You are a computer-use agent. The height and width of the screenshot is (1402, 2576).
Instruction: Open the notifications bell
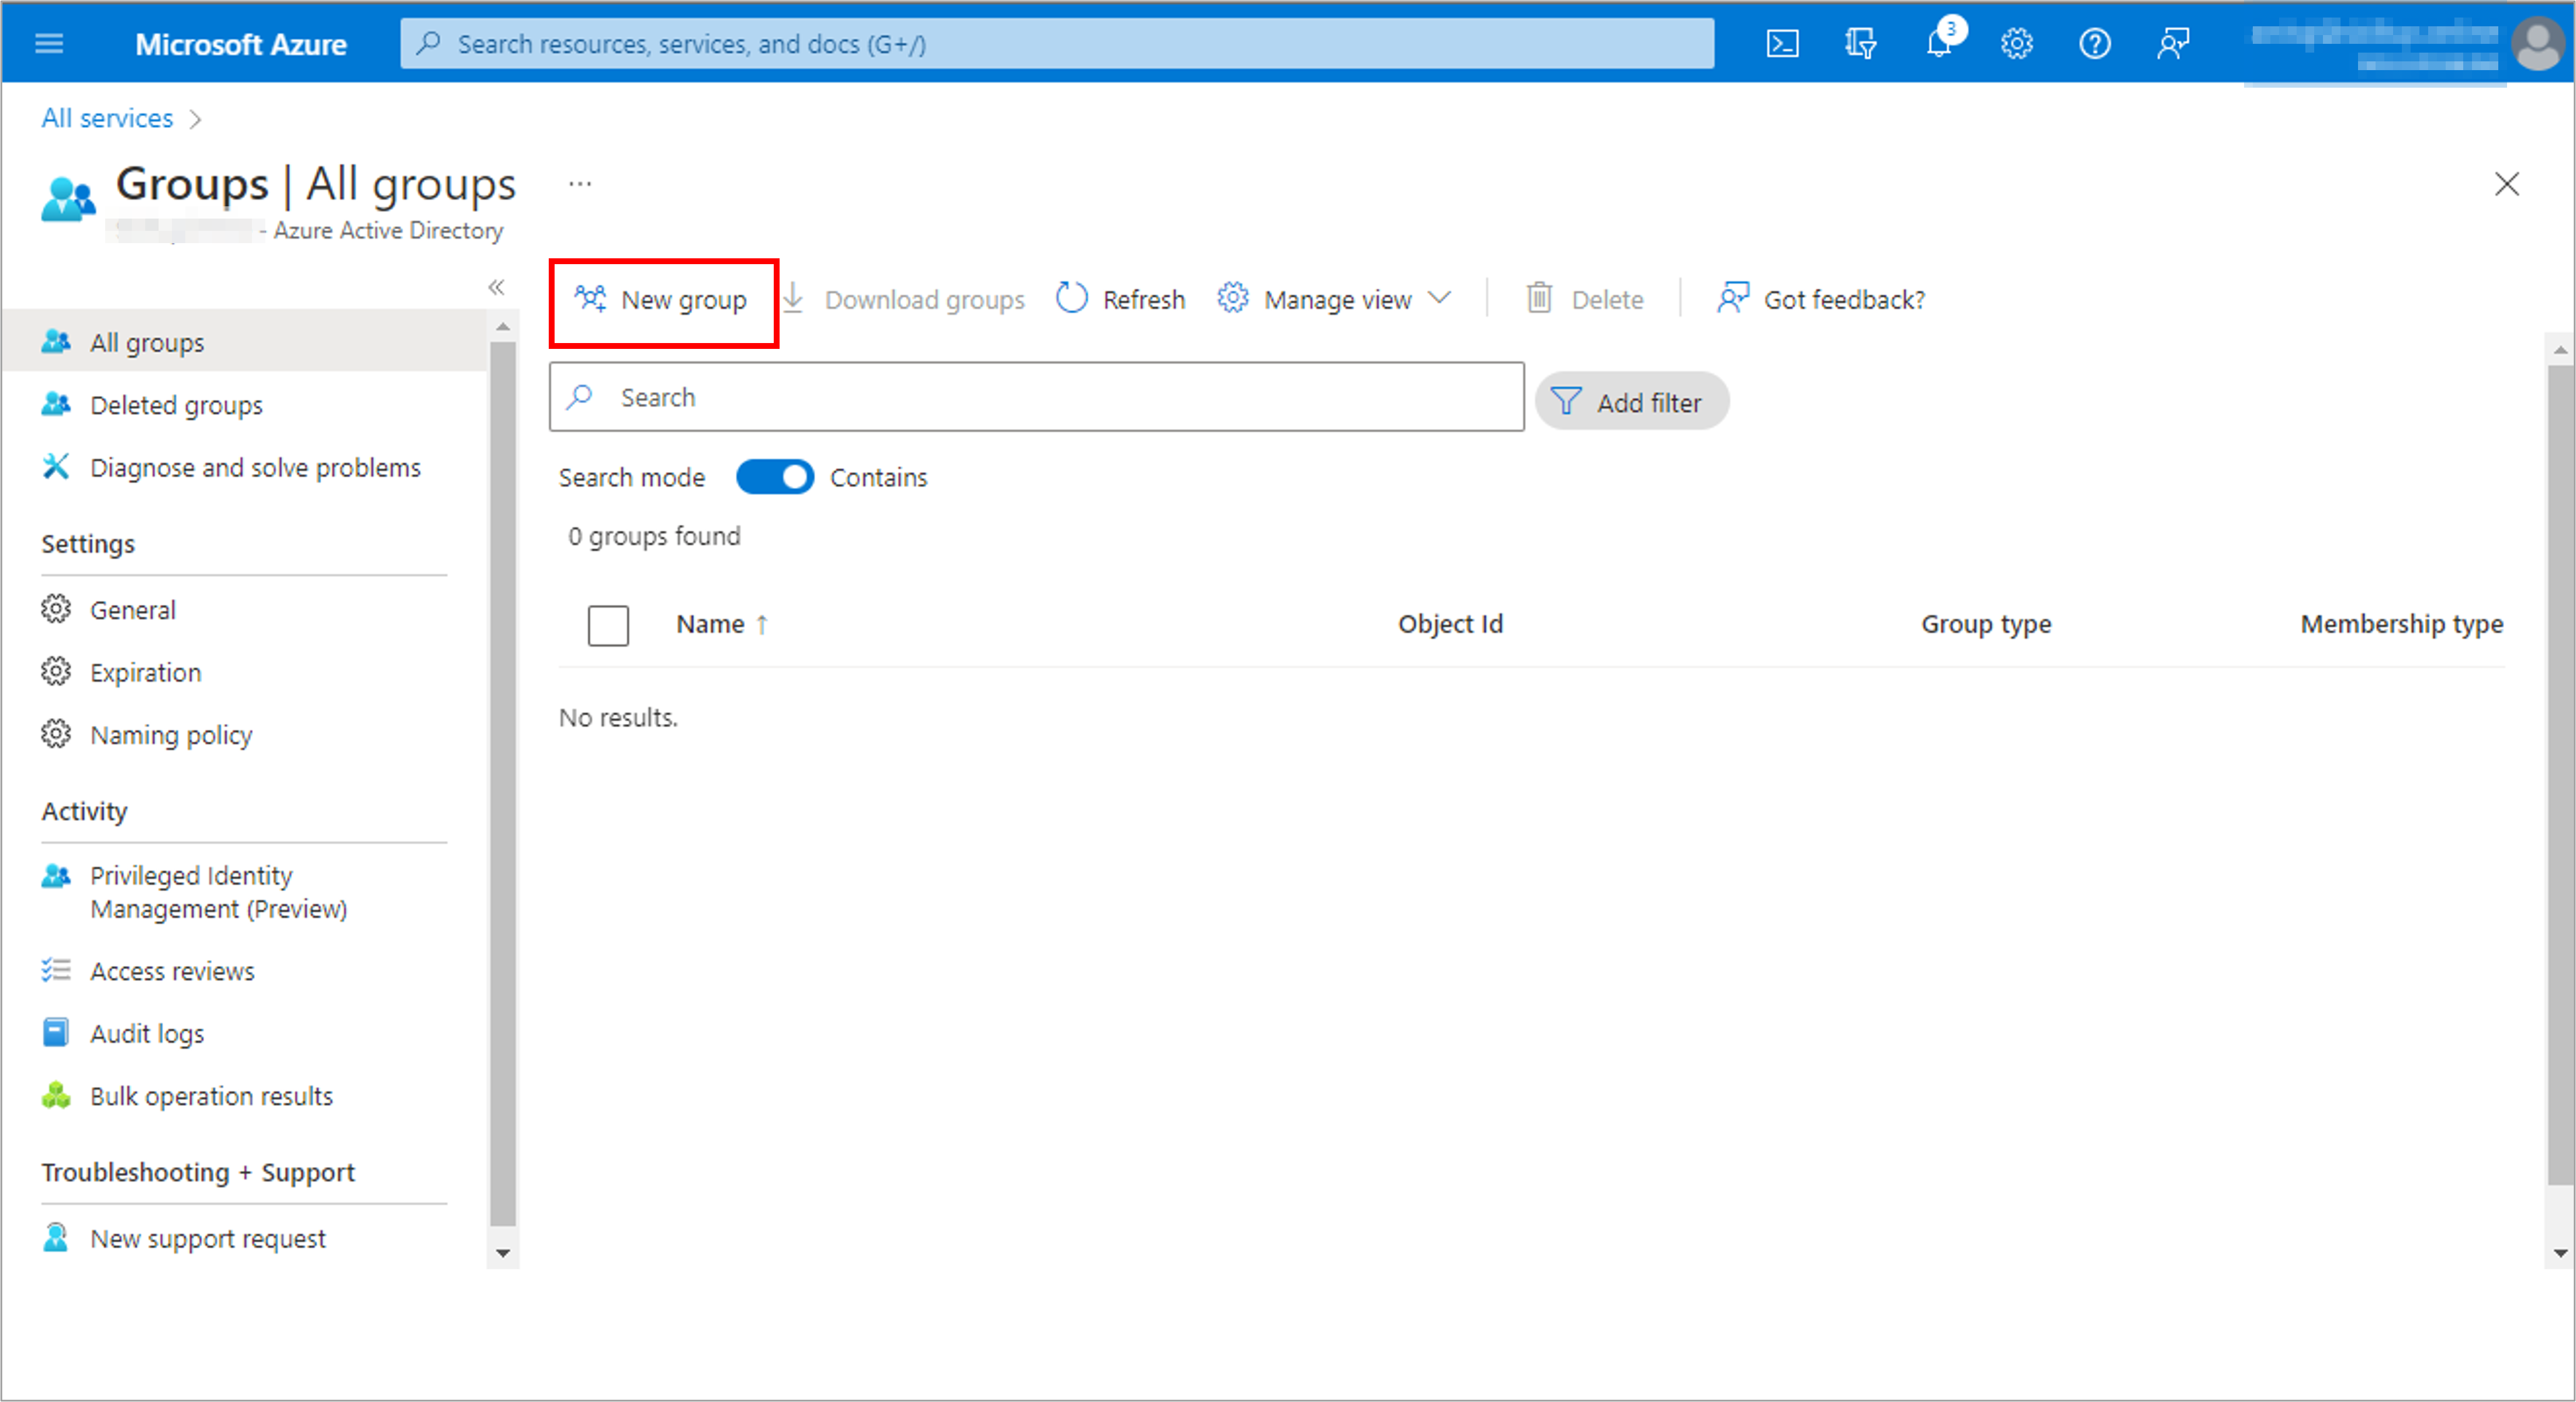pyautogui.click(x=1940, y=44)
